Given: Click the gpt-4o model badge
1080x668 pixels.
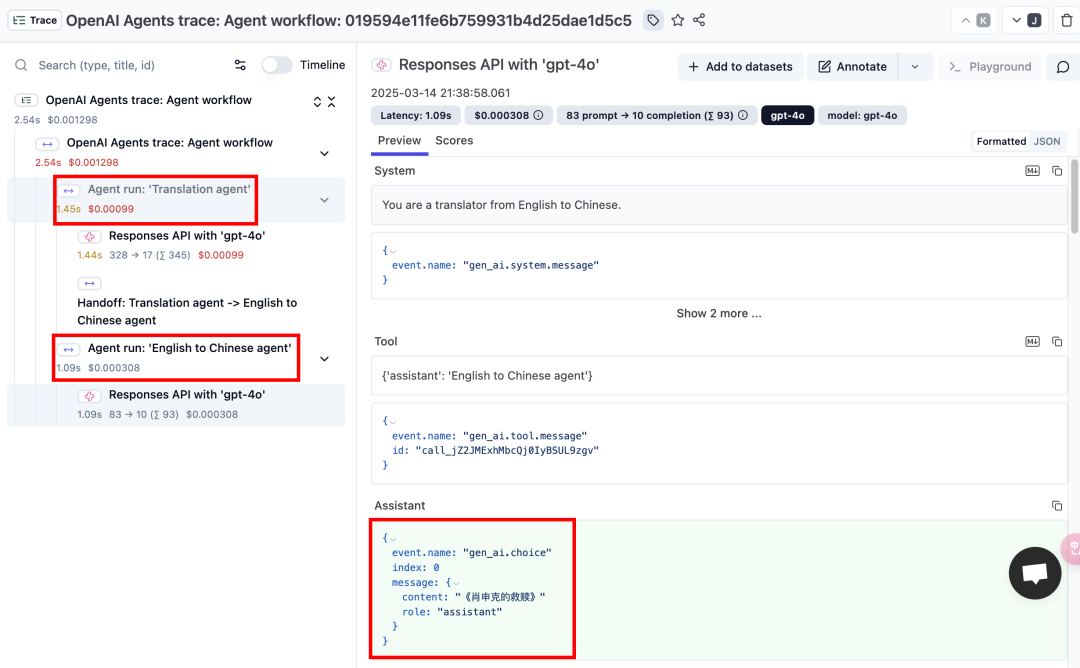Looking at the screenshot, I should pos(787,115).
